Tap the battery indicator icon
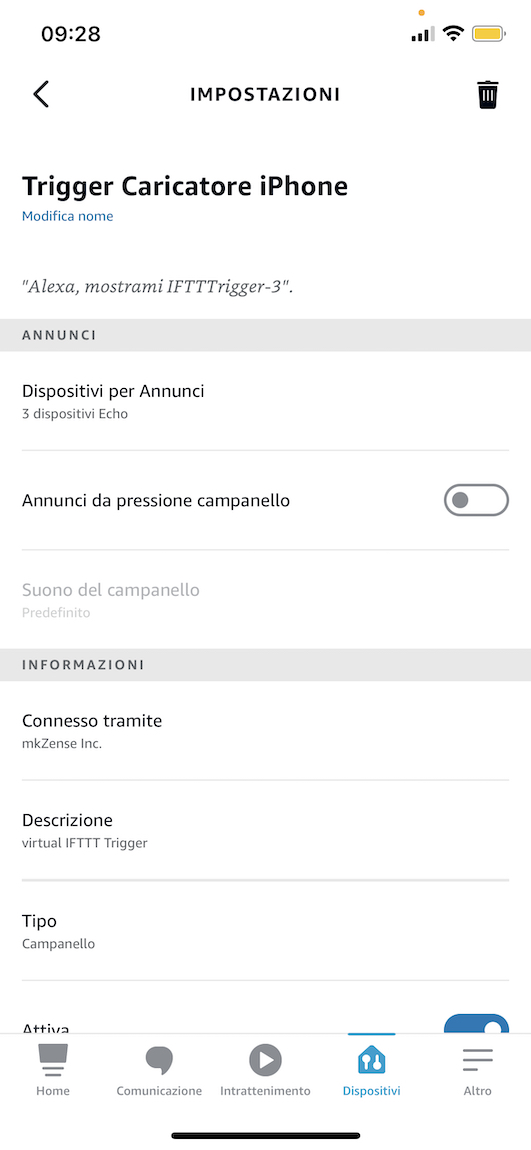Screen dimensions: 531x1150 coord(488,34)
